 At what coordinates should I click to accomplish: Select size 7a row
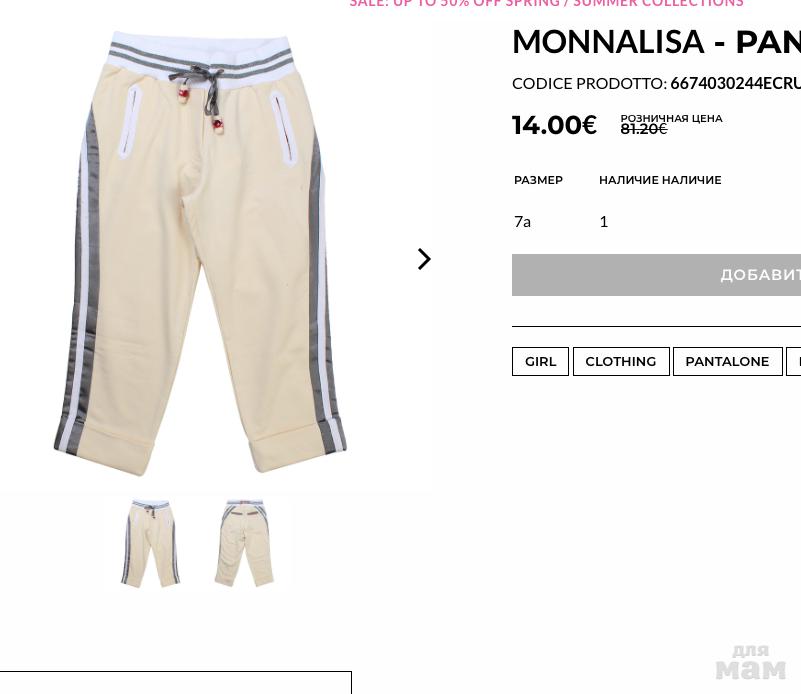pyautogui.click(x=656, y=222)
